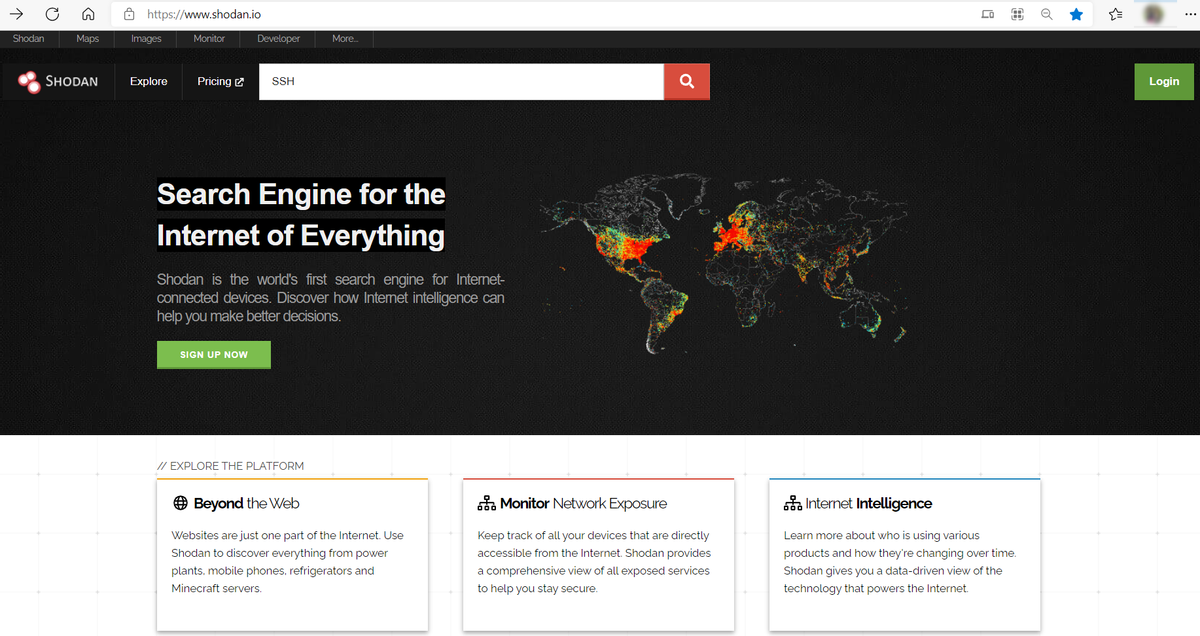Click the zoom magnifier icon in the toolbar
This screenshot has width=1200, height=636.
click(1046, 15)
